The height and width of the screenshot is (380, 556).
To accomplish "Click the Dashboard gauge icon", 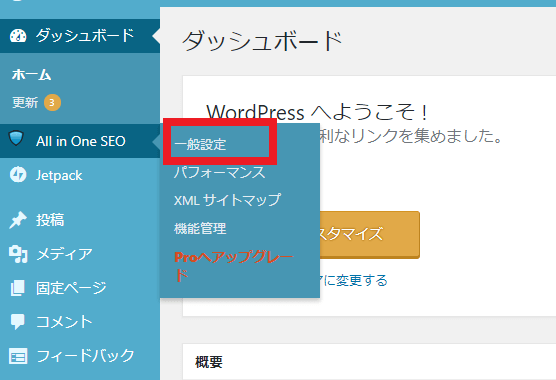I will pyautogui.click(x=18, y=36).
